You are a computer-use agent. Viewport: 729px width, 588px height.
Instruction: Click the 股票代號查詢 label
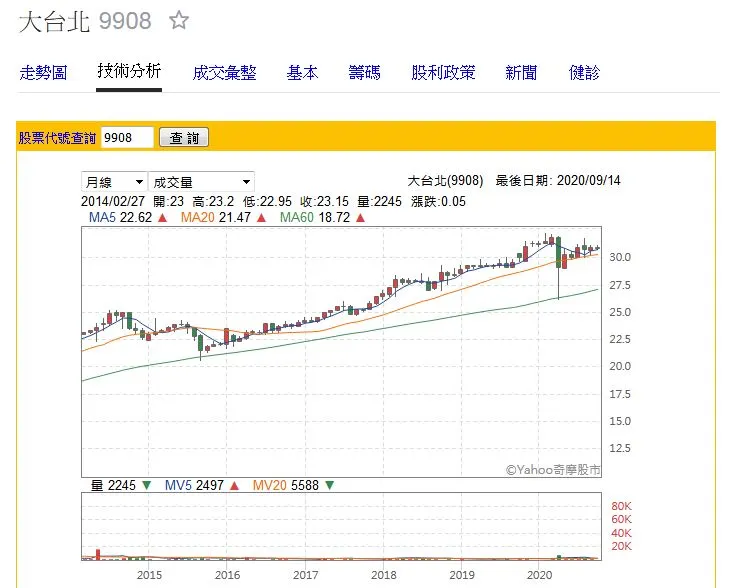[57, 138]
